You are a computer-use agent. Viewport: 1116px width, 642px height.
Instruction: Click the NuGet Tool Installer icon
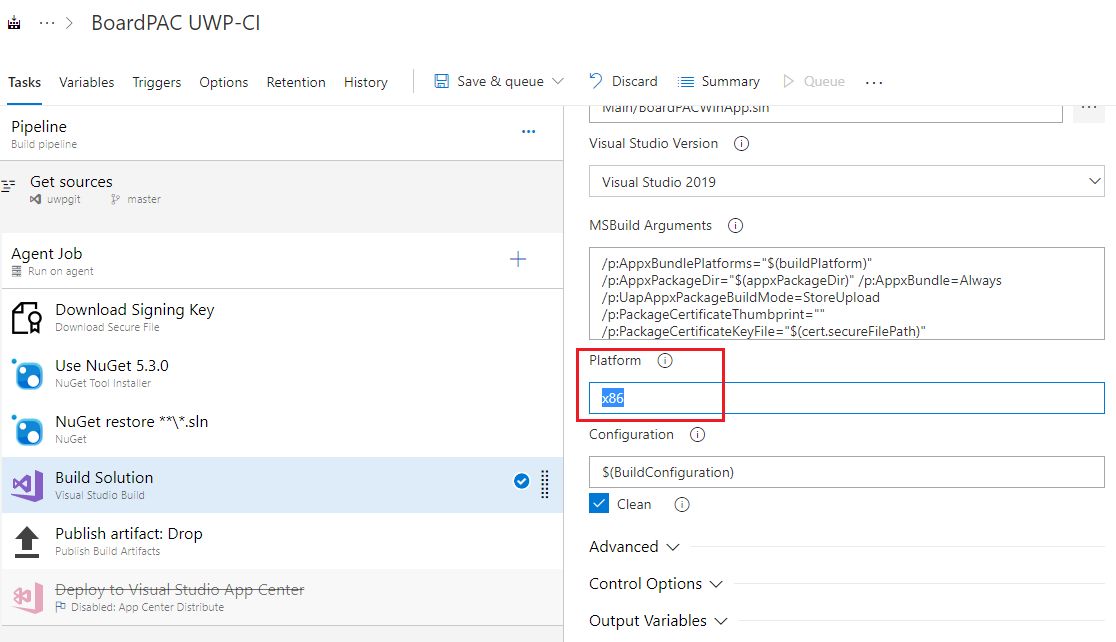(x=27, y=374)
